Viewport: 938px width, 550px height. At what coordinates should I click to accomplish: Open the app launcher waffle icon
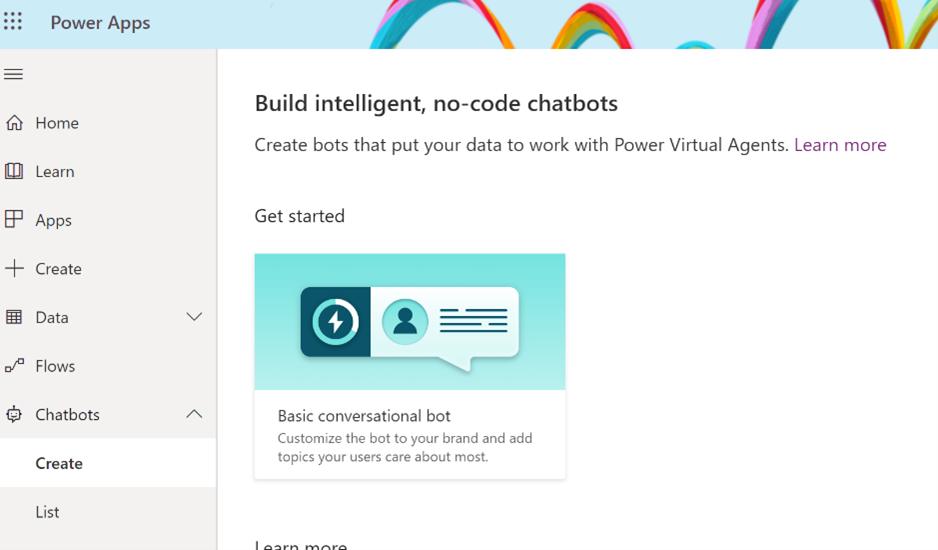(x=13, y=22)
